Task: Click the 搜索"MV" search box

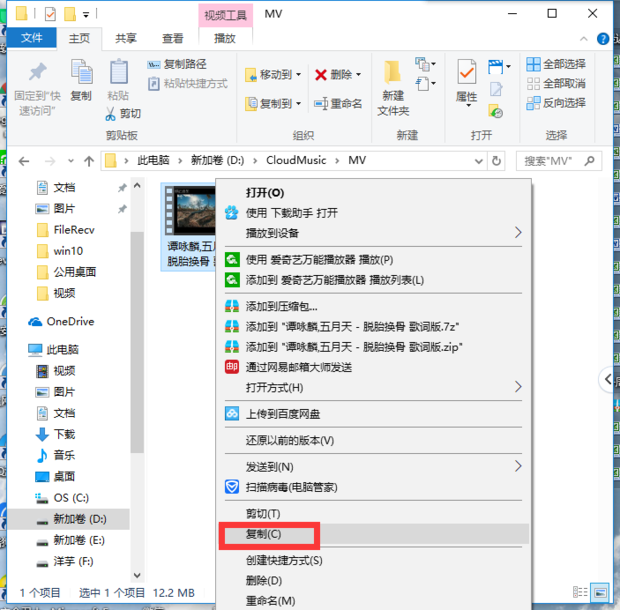Action: coord(559,161)
